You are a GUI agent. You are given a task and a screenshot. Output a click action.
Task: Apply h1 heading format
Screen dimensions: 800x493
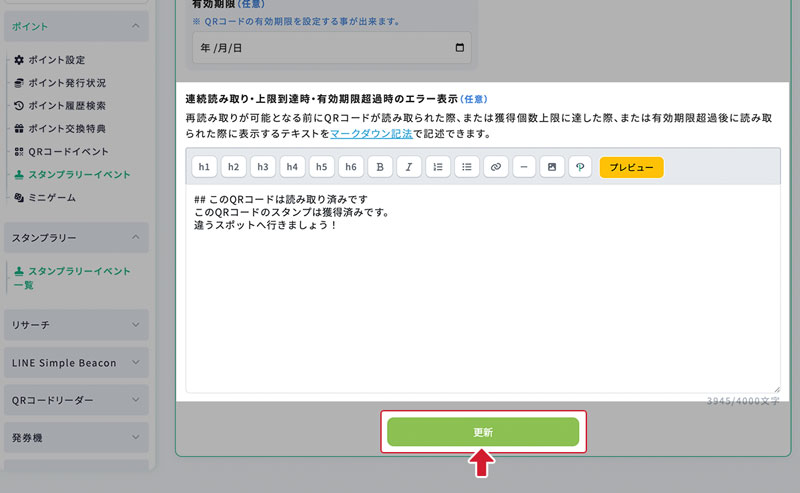(205, 167)
